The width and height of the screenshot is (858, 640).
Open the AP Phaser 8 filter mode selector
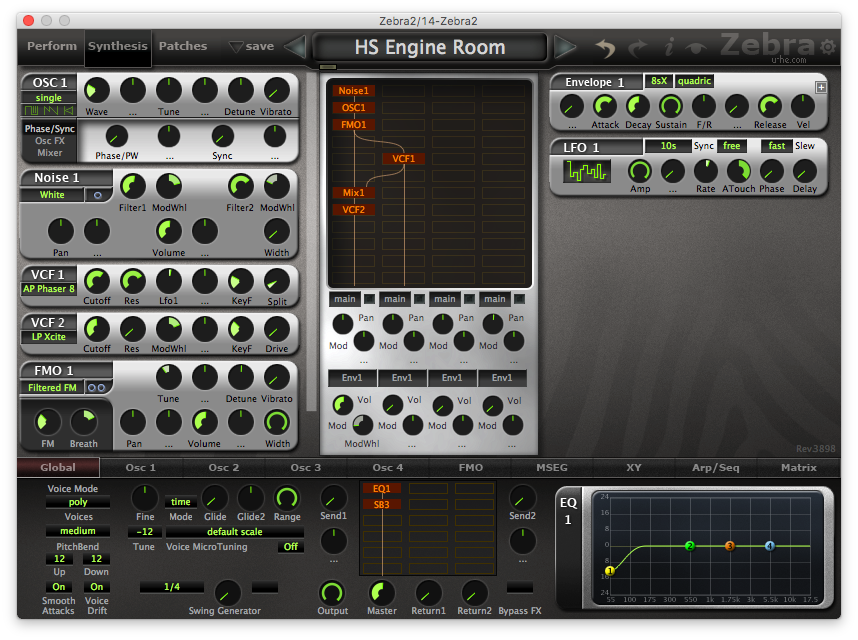[48, 288]
